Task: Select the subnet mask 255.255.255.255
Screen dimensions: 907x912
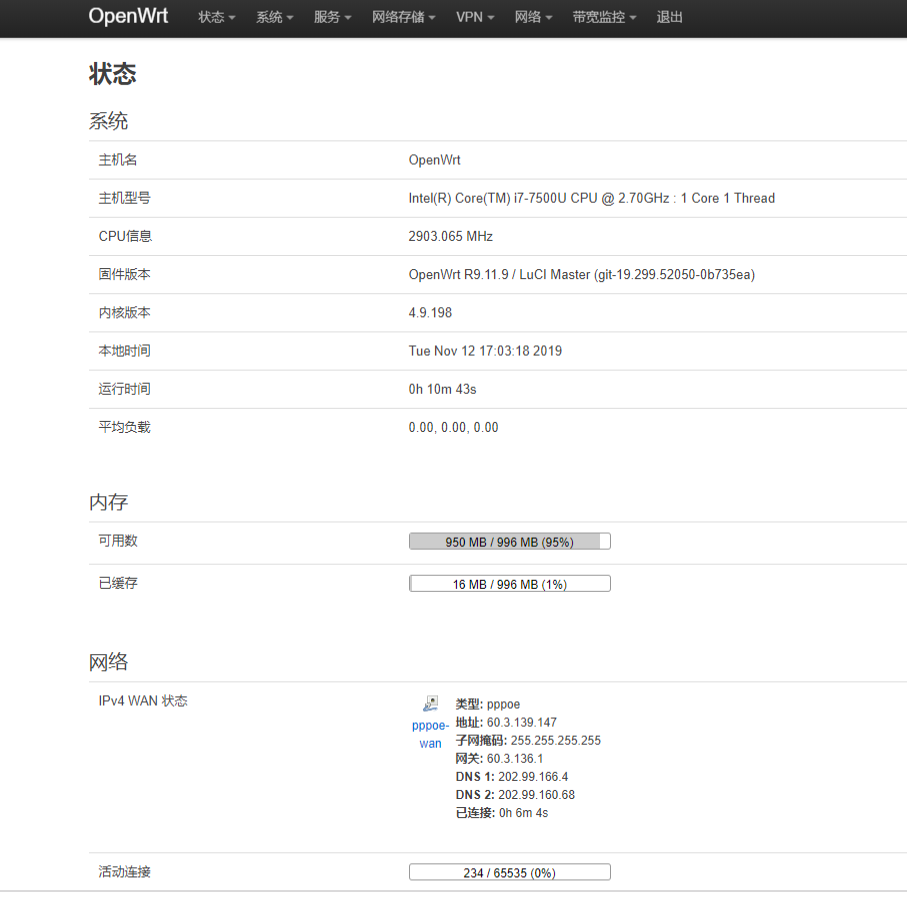Action: (x=556, y=740)
